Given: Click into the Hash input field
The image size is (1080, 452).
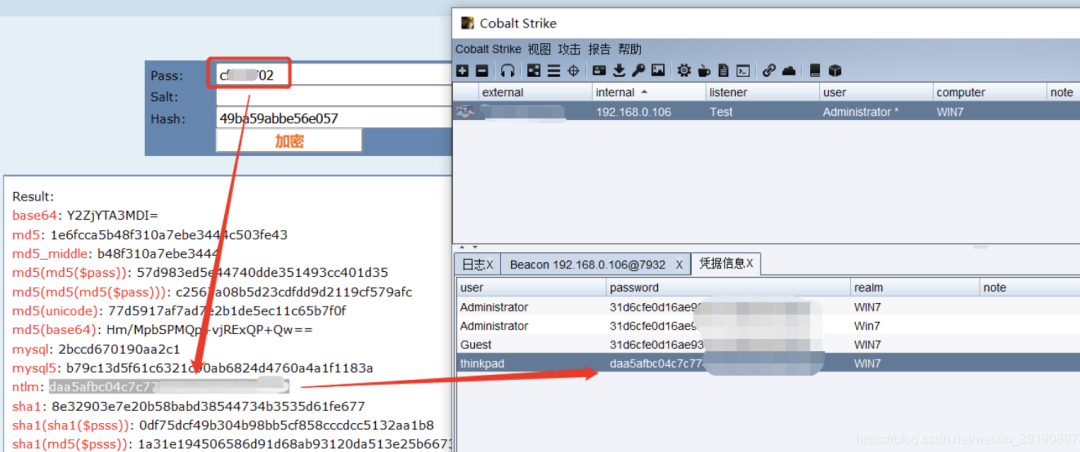Looking at the screenshot, I should (x=333, y=119).
